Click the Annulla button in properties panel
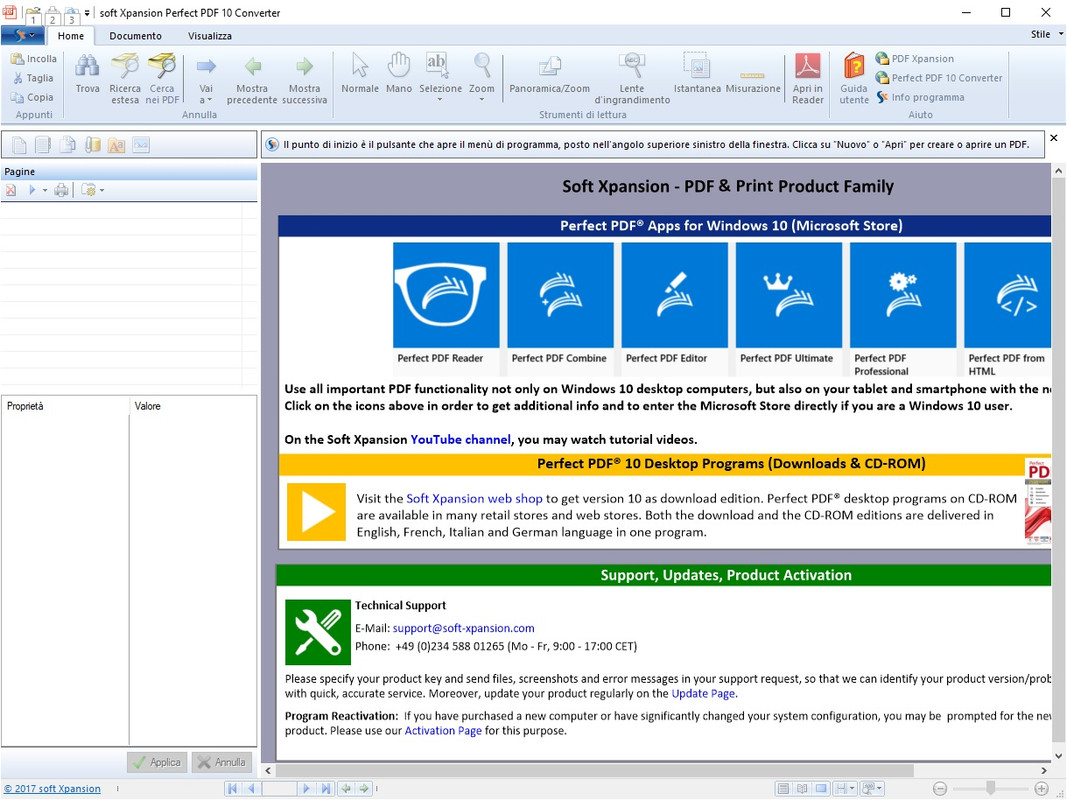Viewport: 1067px width, 800px height. click(221, 763)
